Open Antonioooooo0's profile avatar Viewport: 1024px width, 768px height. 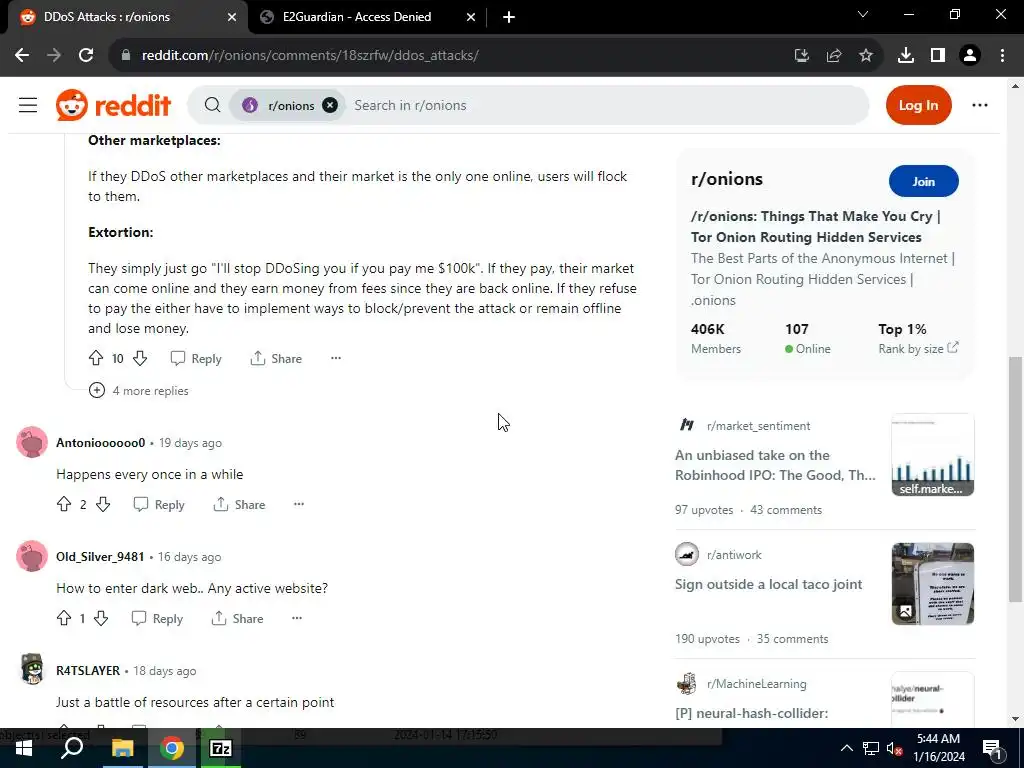[32, 442]
